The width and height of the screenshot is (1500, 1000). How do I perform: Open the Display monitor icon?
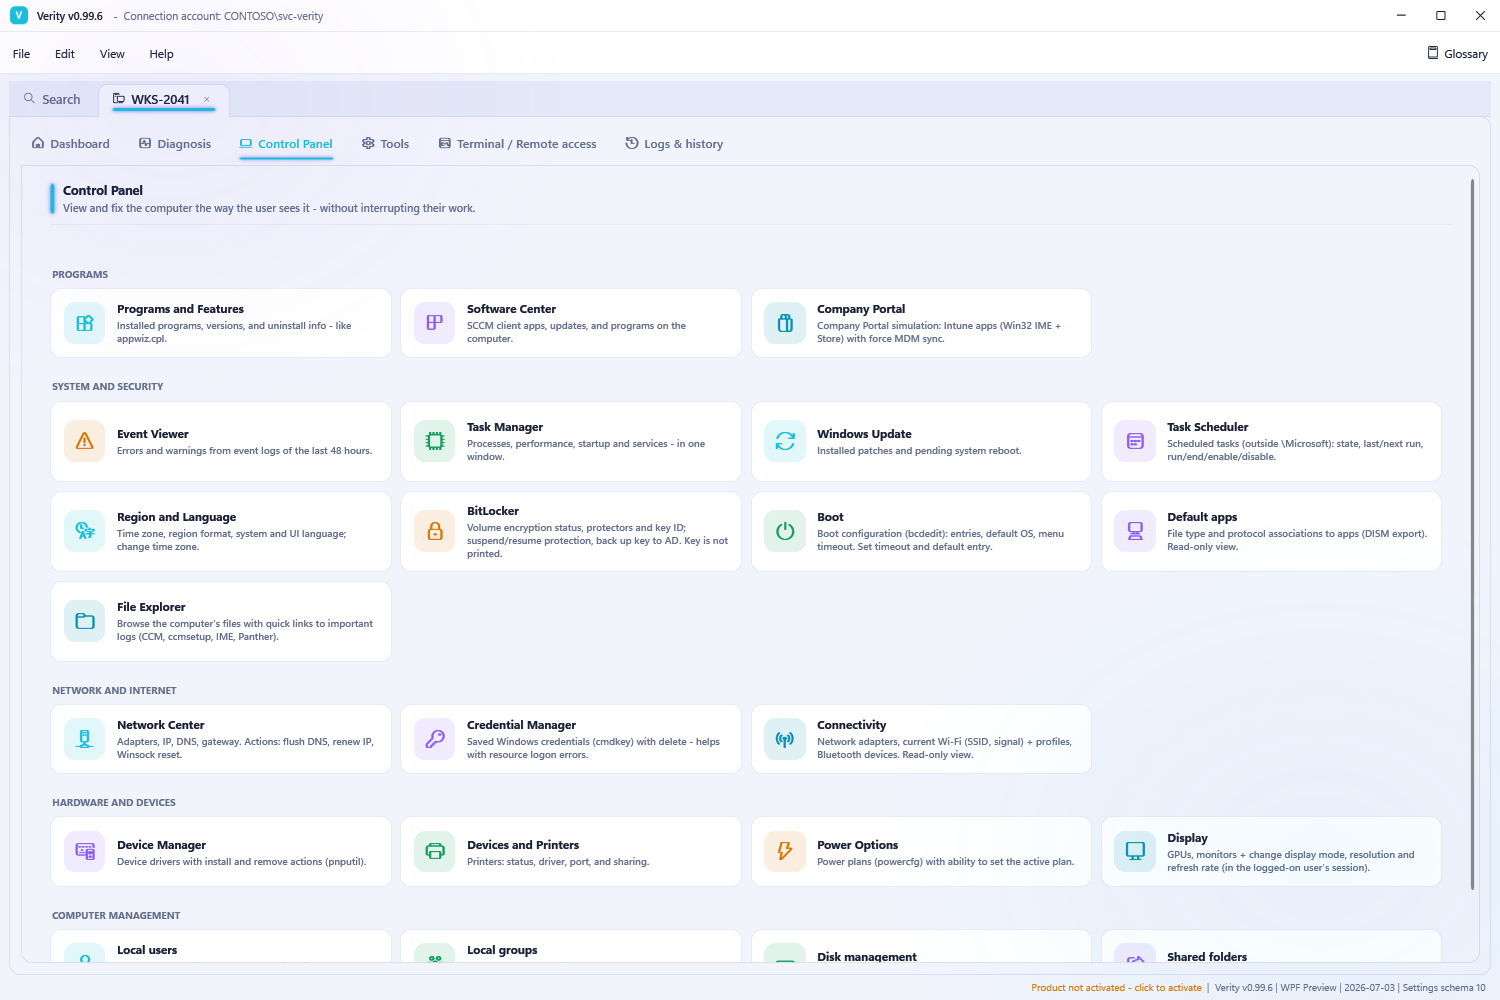click(1135, 851)
